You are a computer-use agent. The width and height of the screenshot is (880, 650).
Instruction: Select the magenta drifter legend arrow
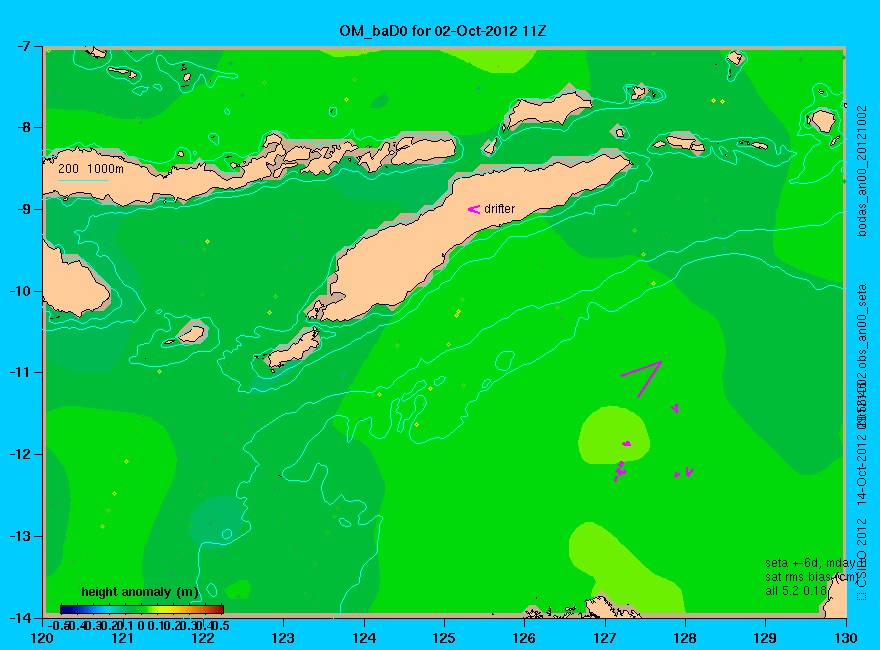(x=474, y=209)
